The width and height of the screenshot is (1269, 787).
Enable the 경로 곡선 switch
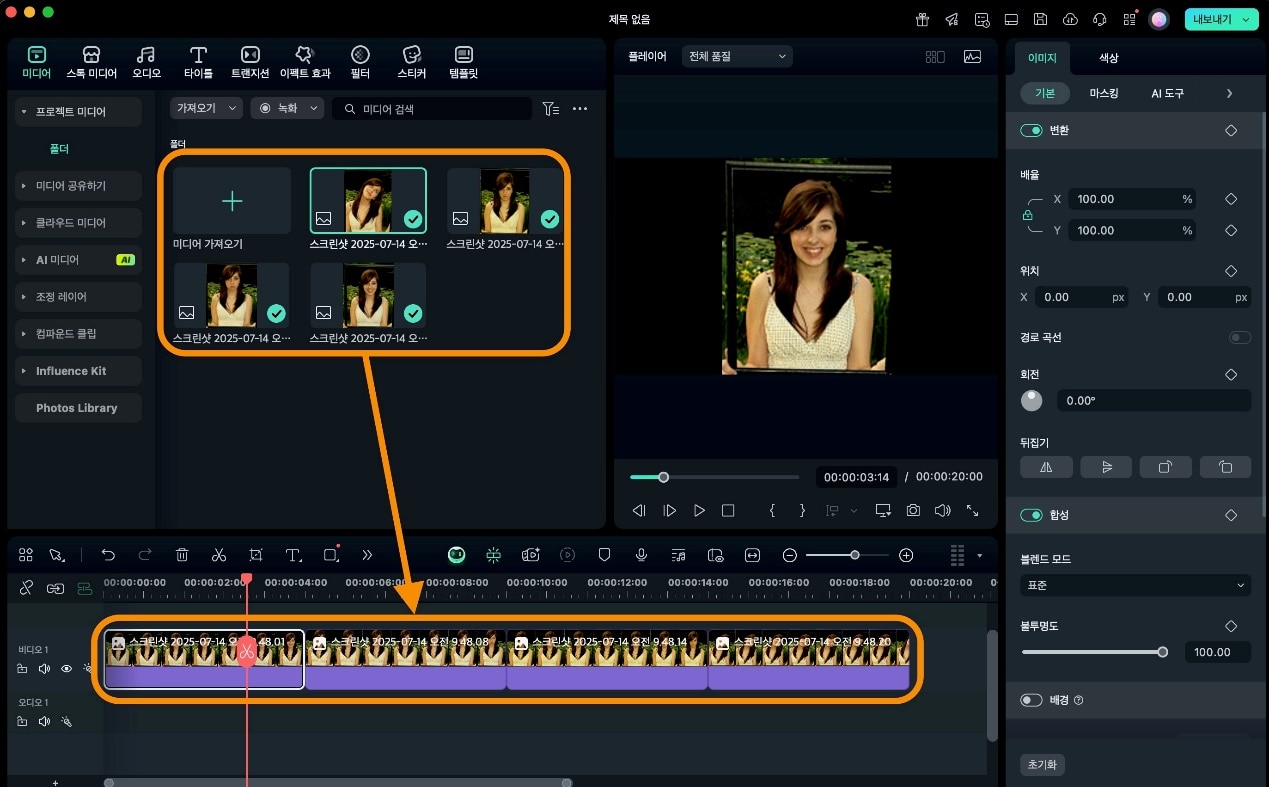(x=1240, y=338)
